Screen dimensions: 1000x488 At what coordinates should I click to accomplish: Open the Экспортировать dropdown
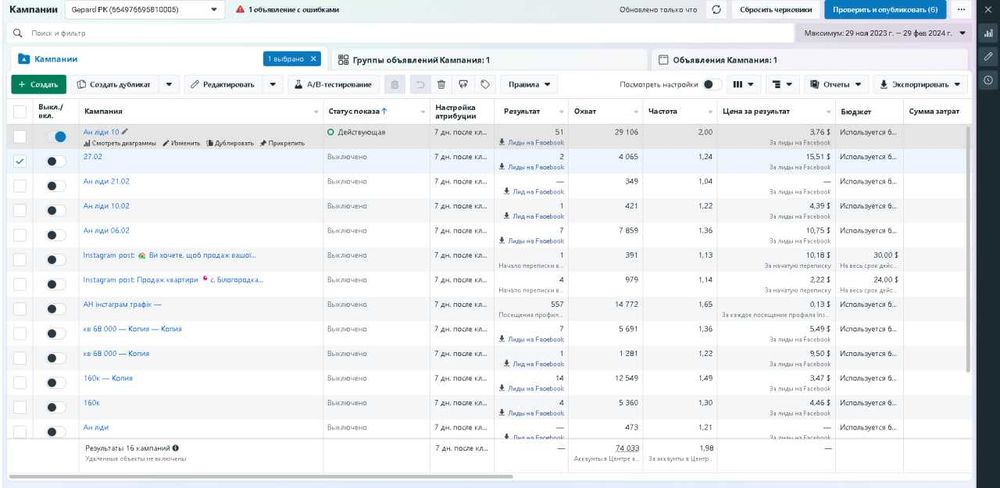pos(920,84)
